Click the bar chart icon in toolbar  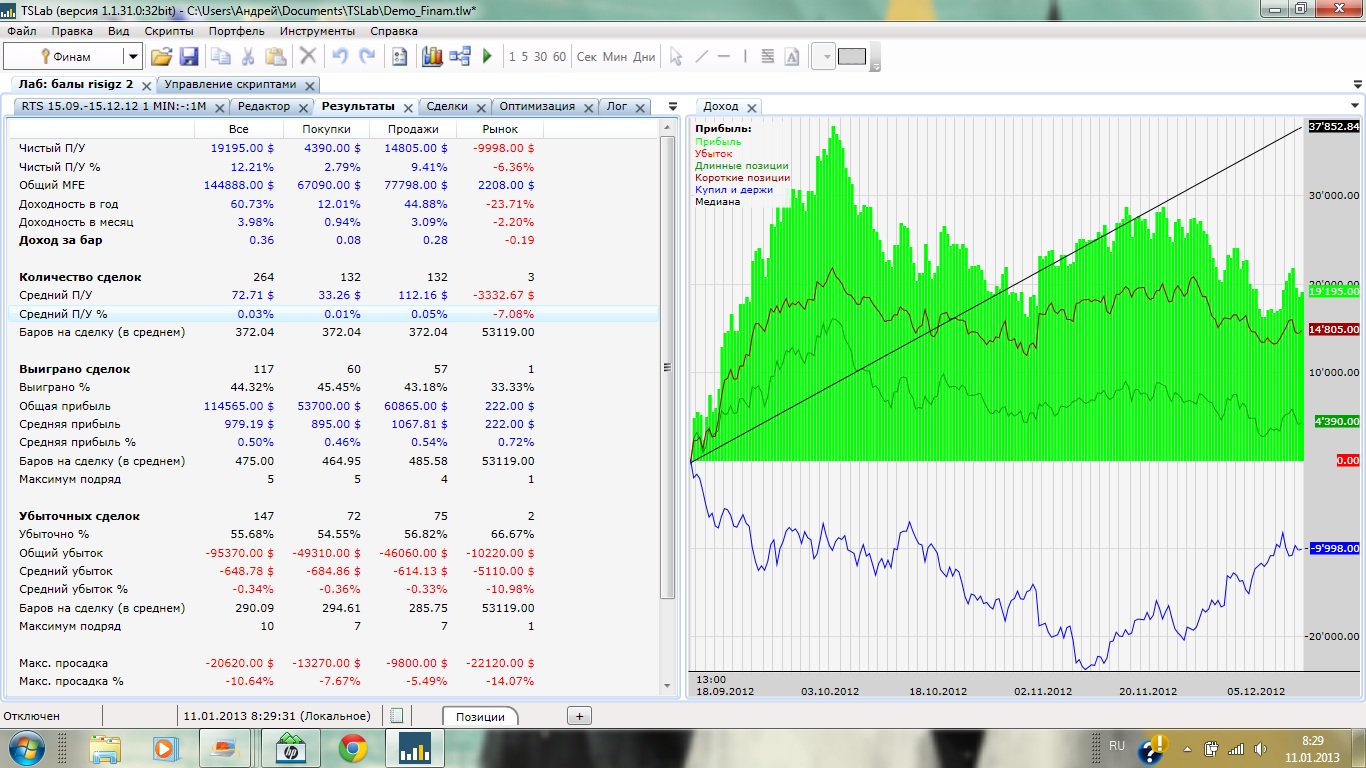(432, 57)
